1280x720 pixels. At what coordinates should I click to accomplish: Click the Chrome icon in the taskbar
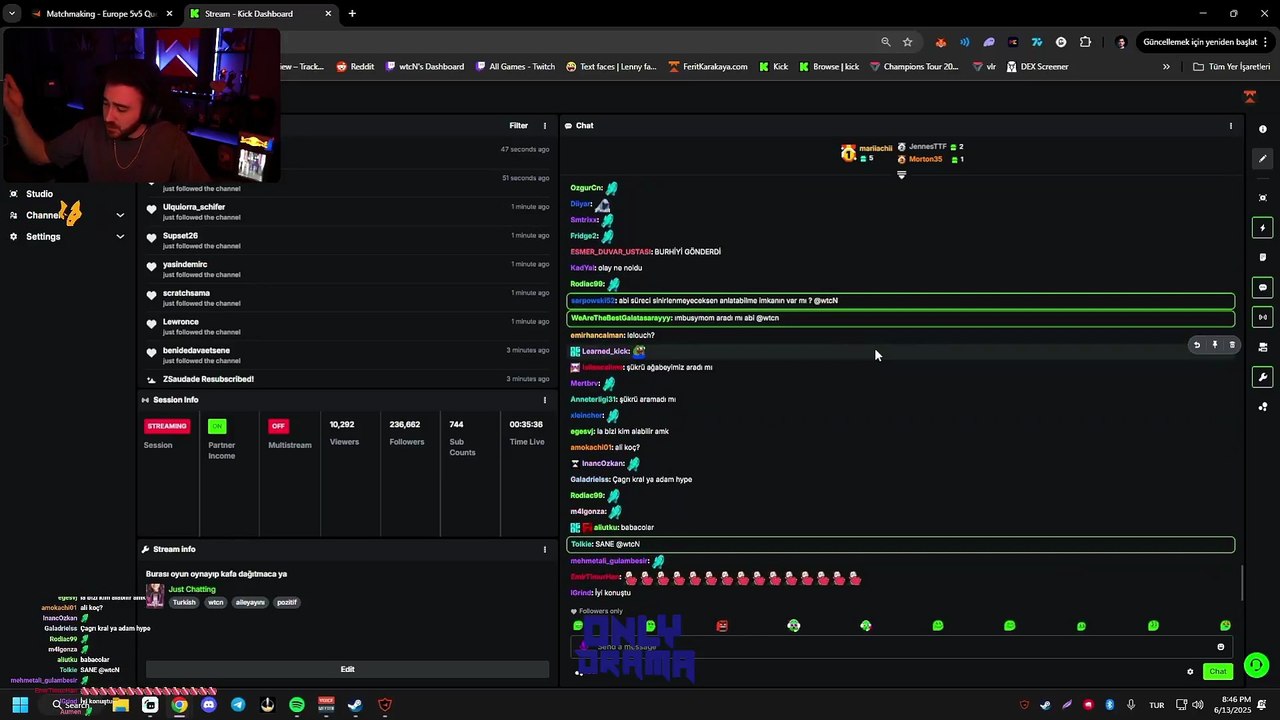pos(179,705)
